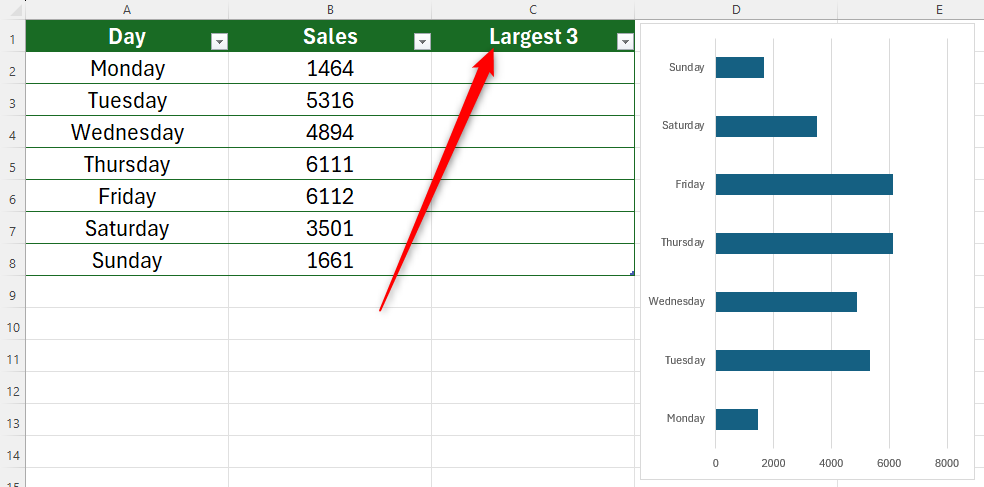Click the sales value 6112
This screenshot has height=487, width=984.
330,196
